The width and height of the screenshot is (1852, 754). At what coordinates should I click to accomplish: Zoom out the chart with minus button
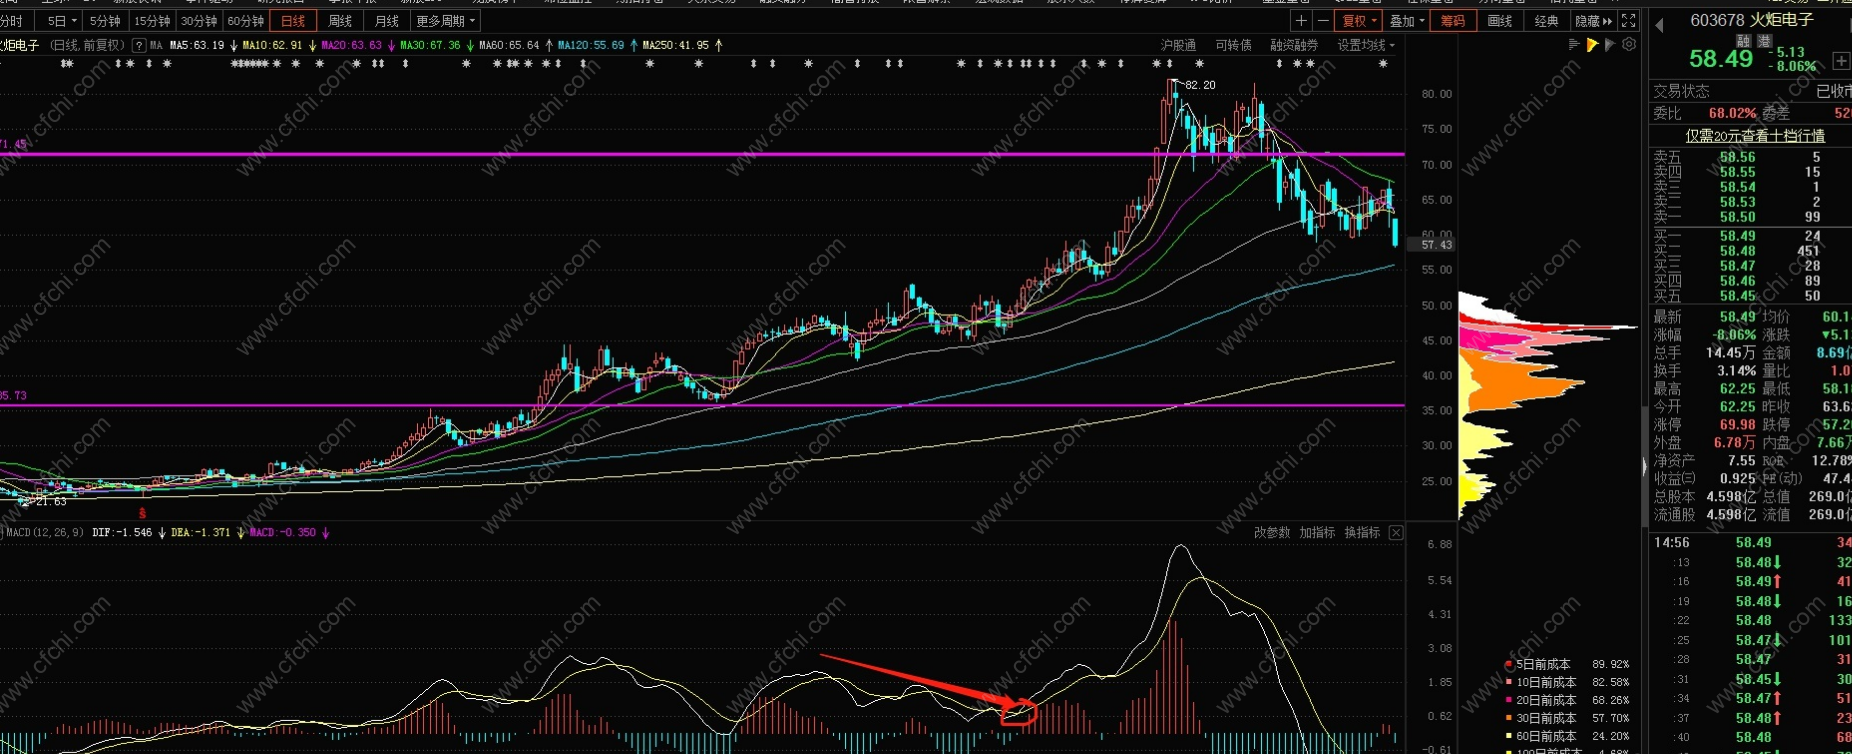pyautogui.click(x=1322, y=21)
